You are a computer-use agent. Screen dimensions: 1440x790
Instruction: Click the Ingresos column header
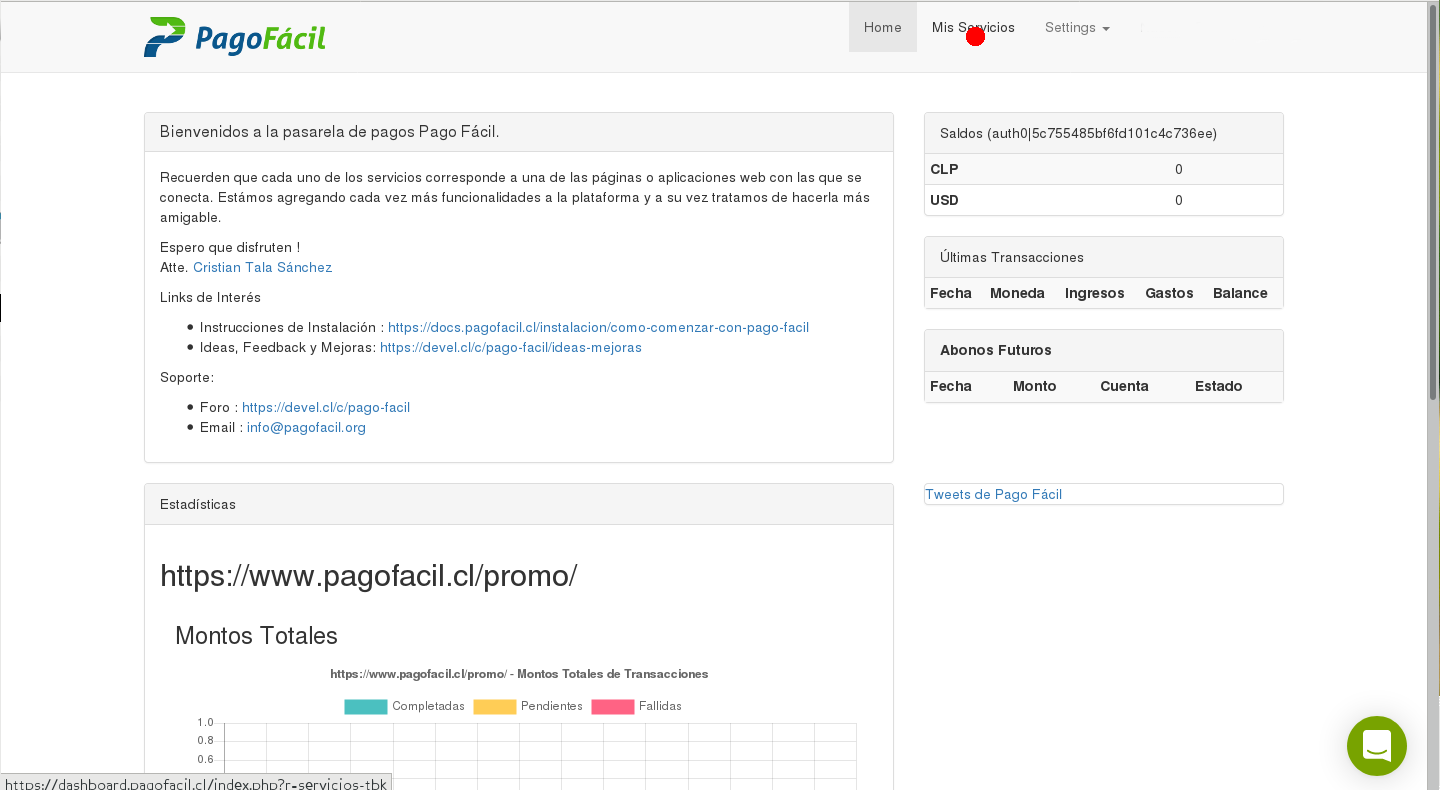point(1095,293)
